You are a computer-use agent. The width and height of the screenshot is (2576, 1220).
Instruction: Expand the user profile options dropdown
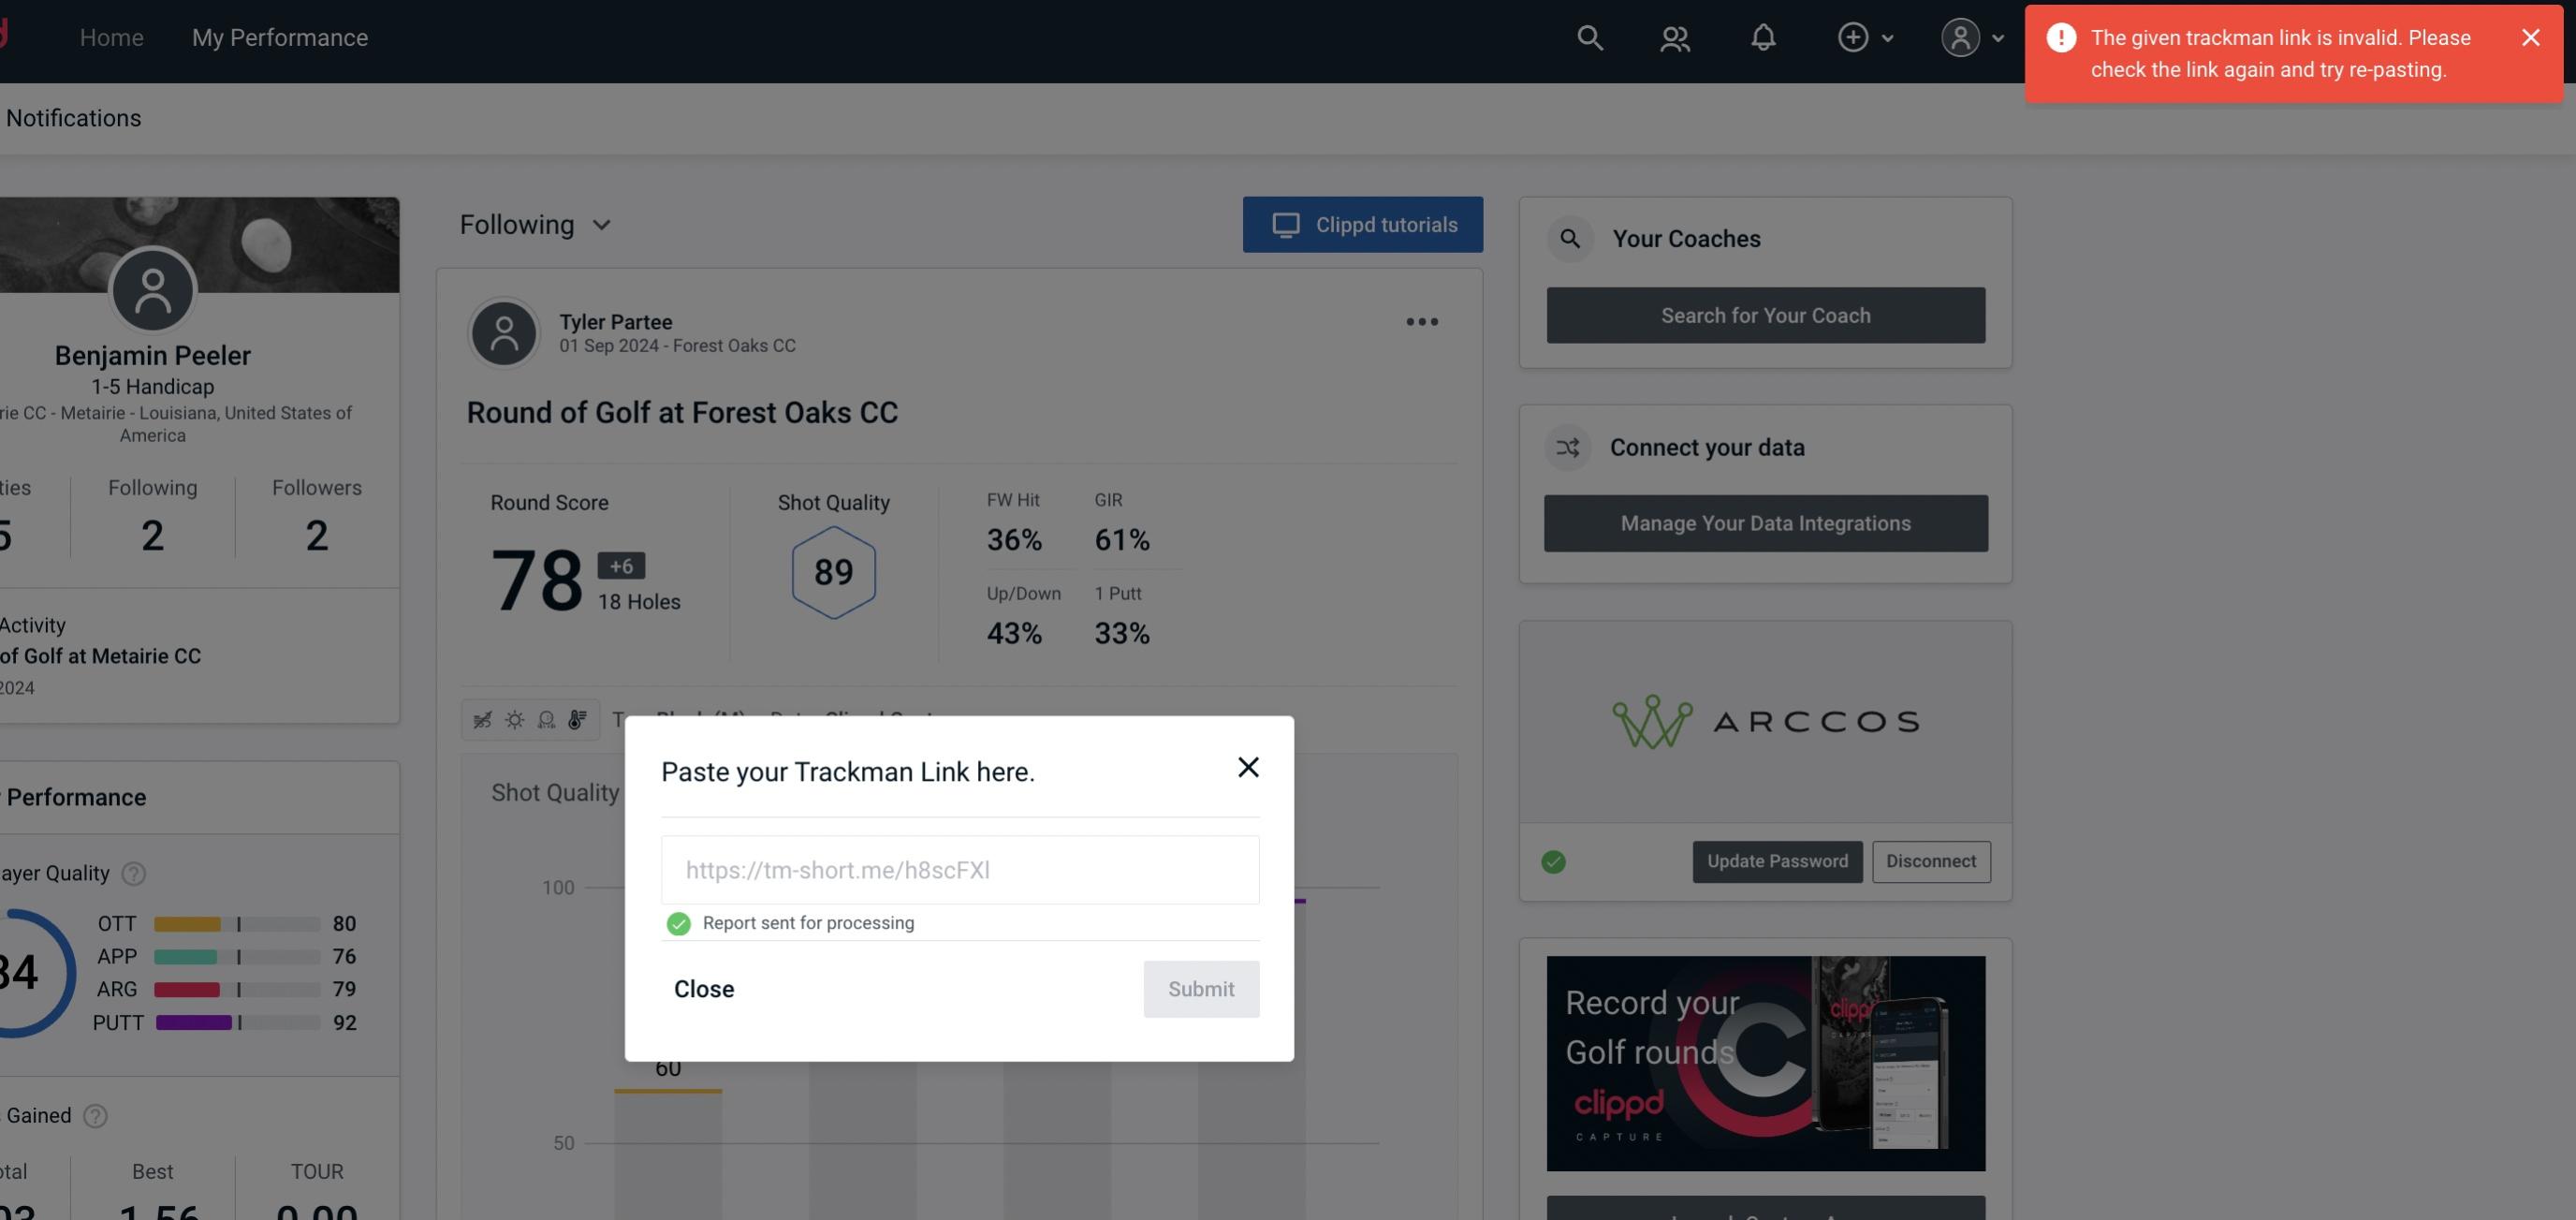pos(1971,35)
